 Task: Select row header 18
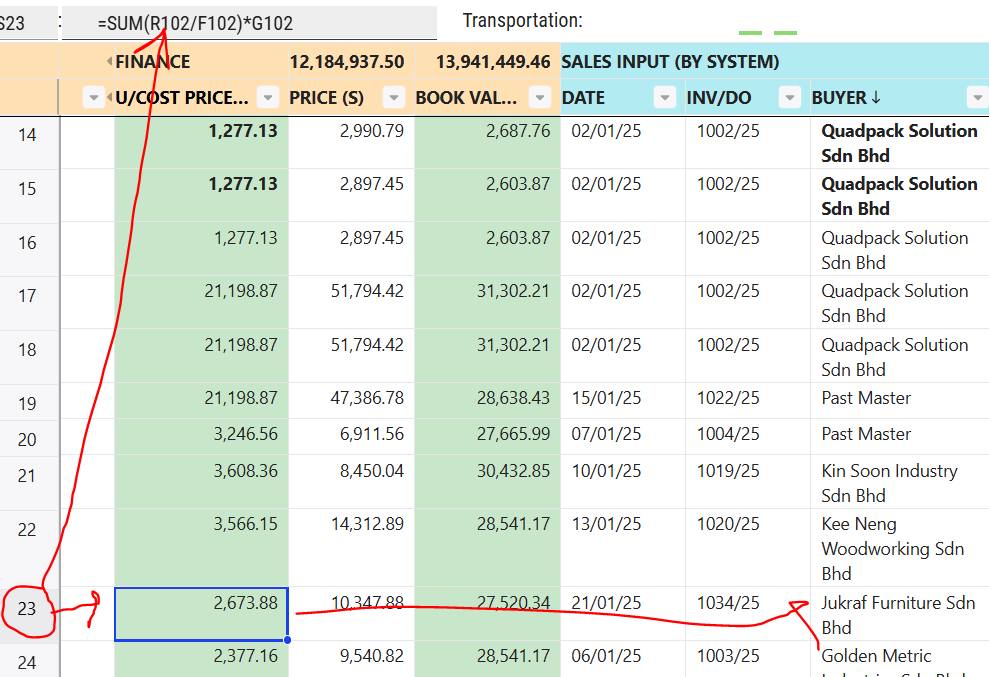click(x=27, y=356)
